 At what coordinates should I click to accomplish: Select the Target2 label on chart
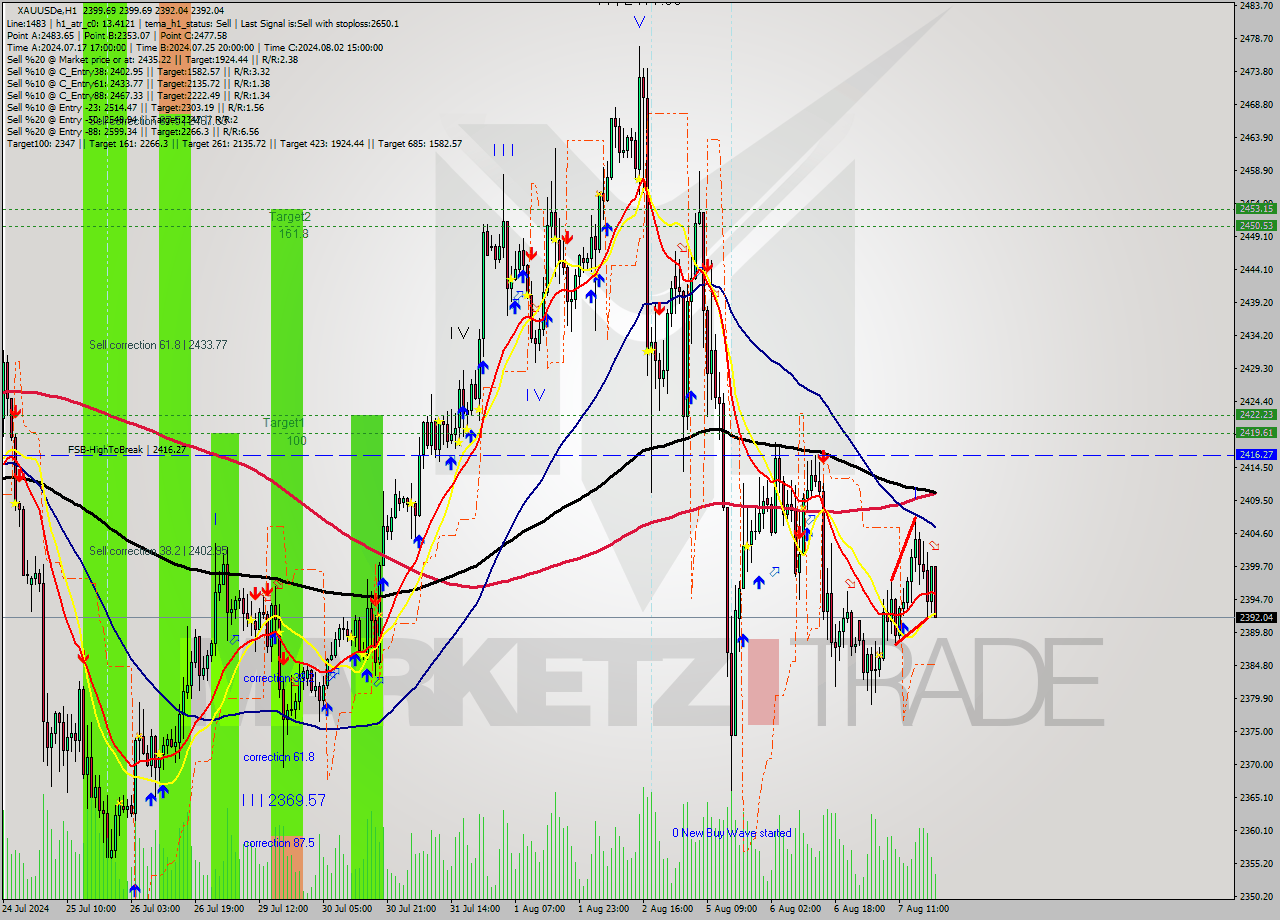(290, 217)
